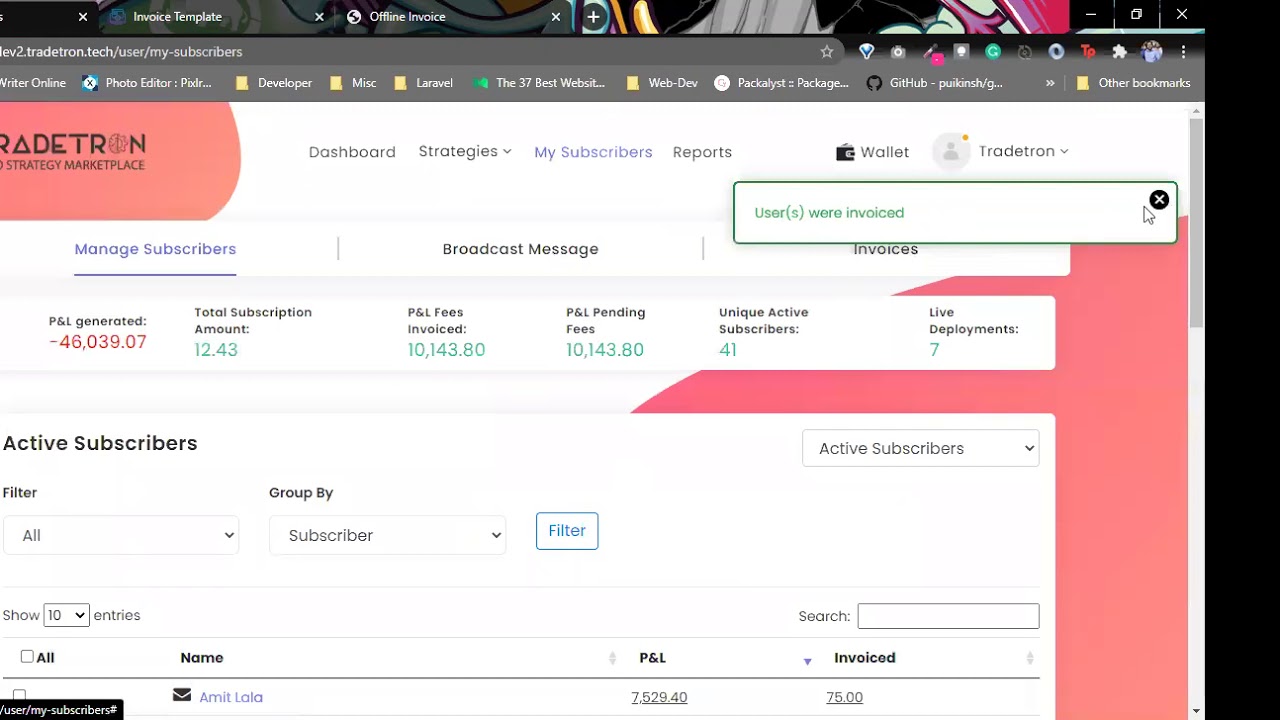Open the red 'Tp' extension icon

click(x=1088, y=52)
